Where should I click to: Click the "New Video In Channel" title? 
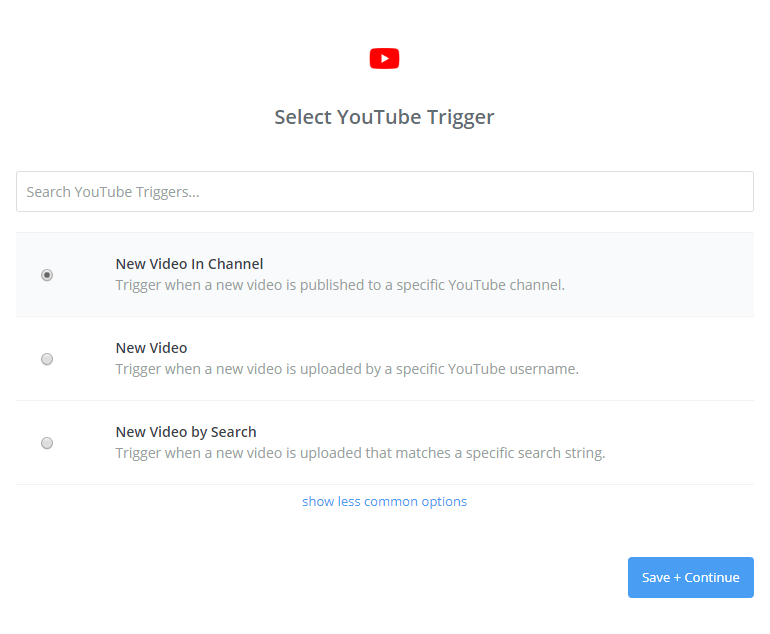pyautogui.click(x=189, y=264)
